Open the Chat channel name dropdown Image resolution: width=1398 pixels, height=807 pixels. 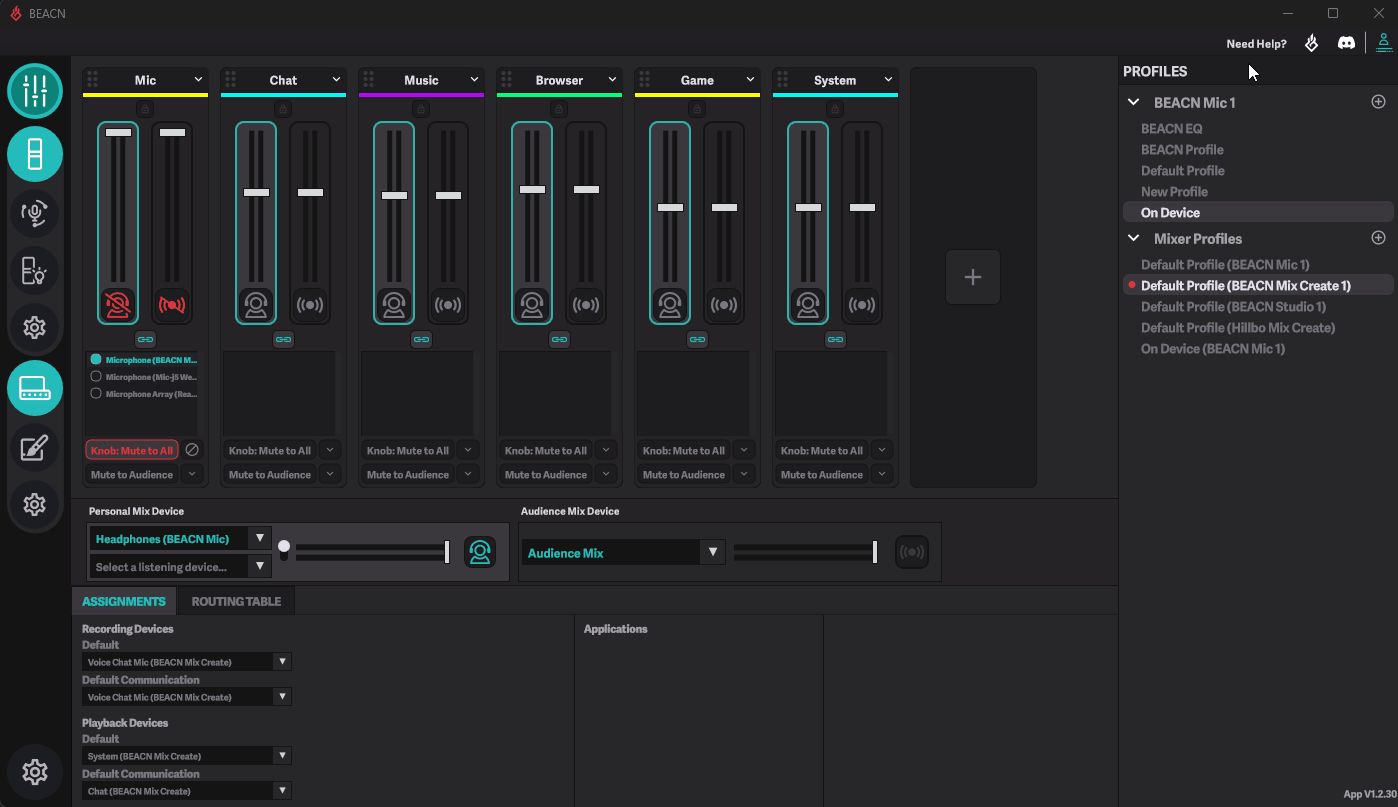[336, 80]
